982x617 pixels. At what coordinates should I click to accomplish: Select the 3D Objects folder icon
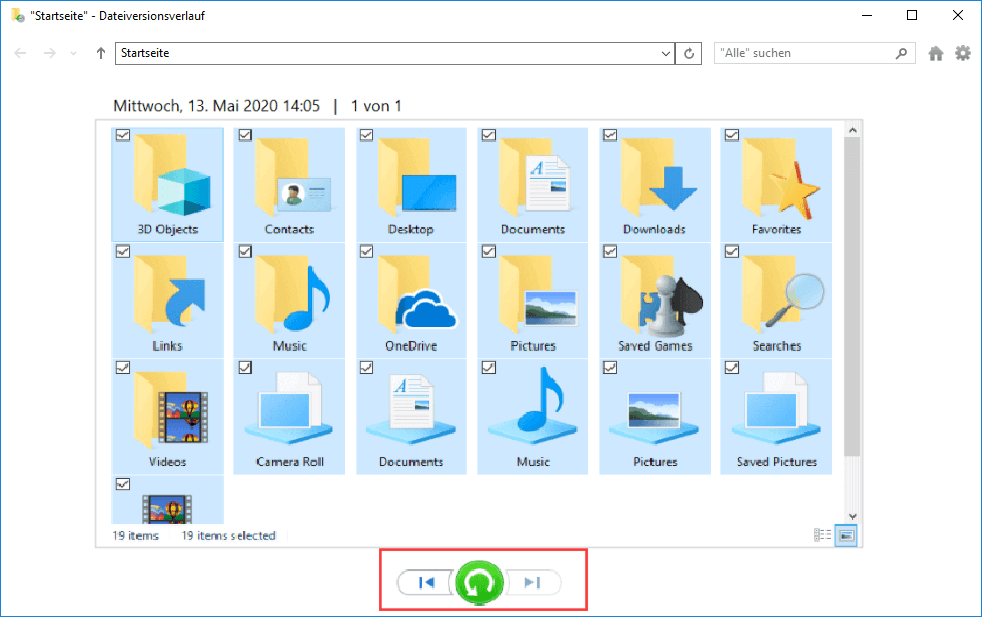[x=172, y=175]
